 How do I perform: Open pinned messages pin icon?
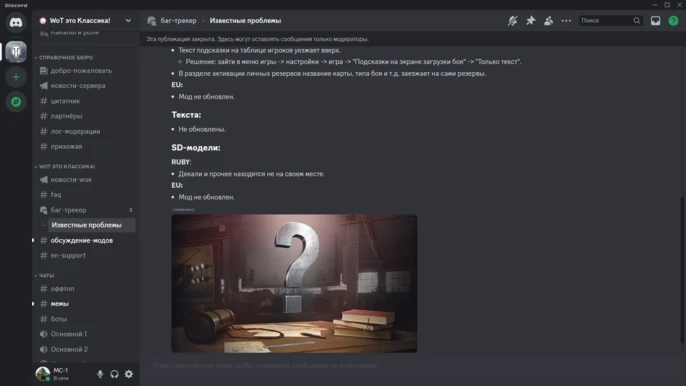531,21
